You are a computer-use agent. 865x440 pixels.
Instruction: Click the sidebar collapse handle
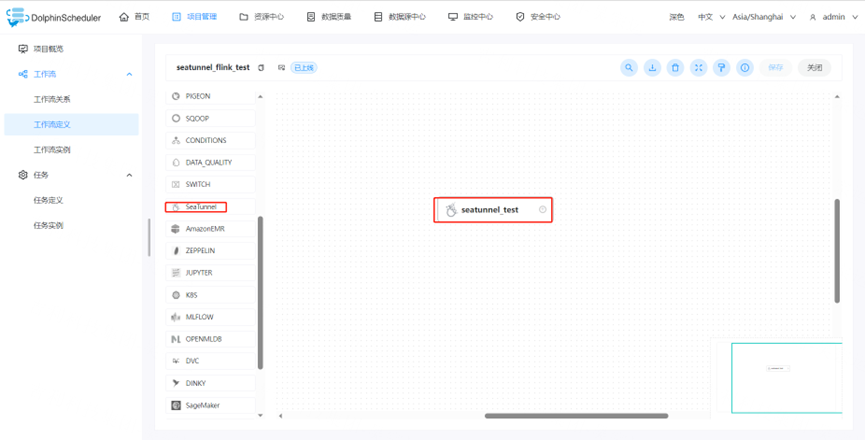[148, 238]
